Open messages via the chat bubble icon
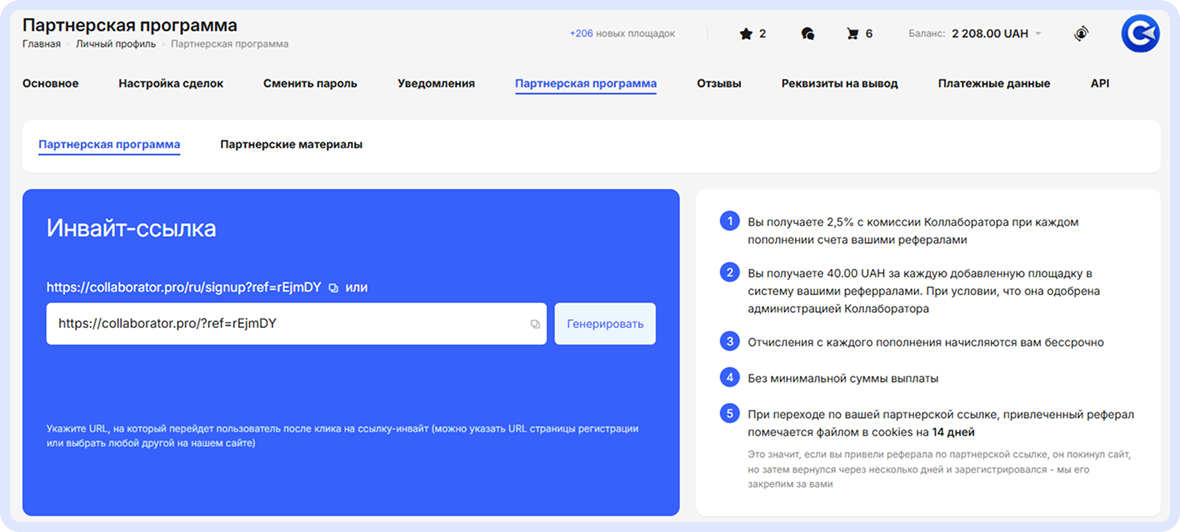1180x532 pixels. click(x=807, y=34)
